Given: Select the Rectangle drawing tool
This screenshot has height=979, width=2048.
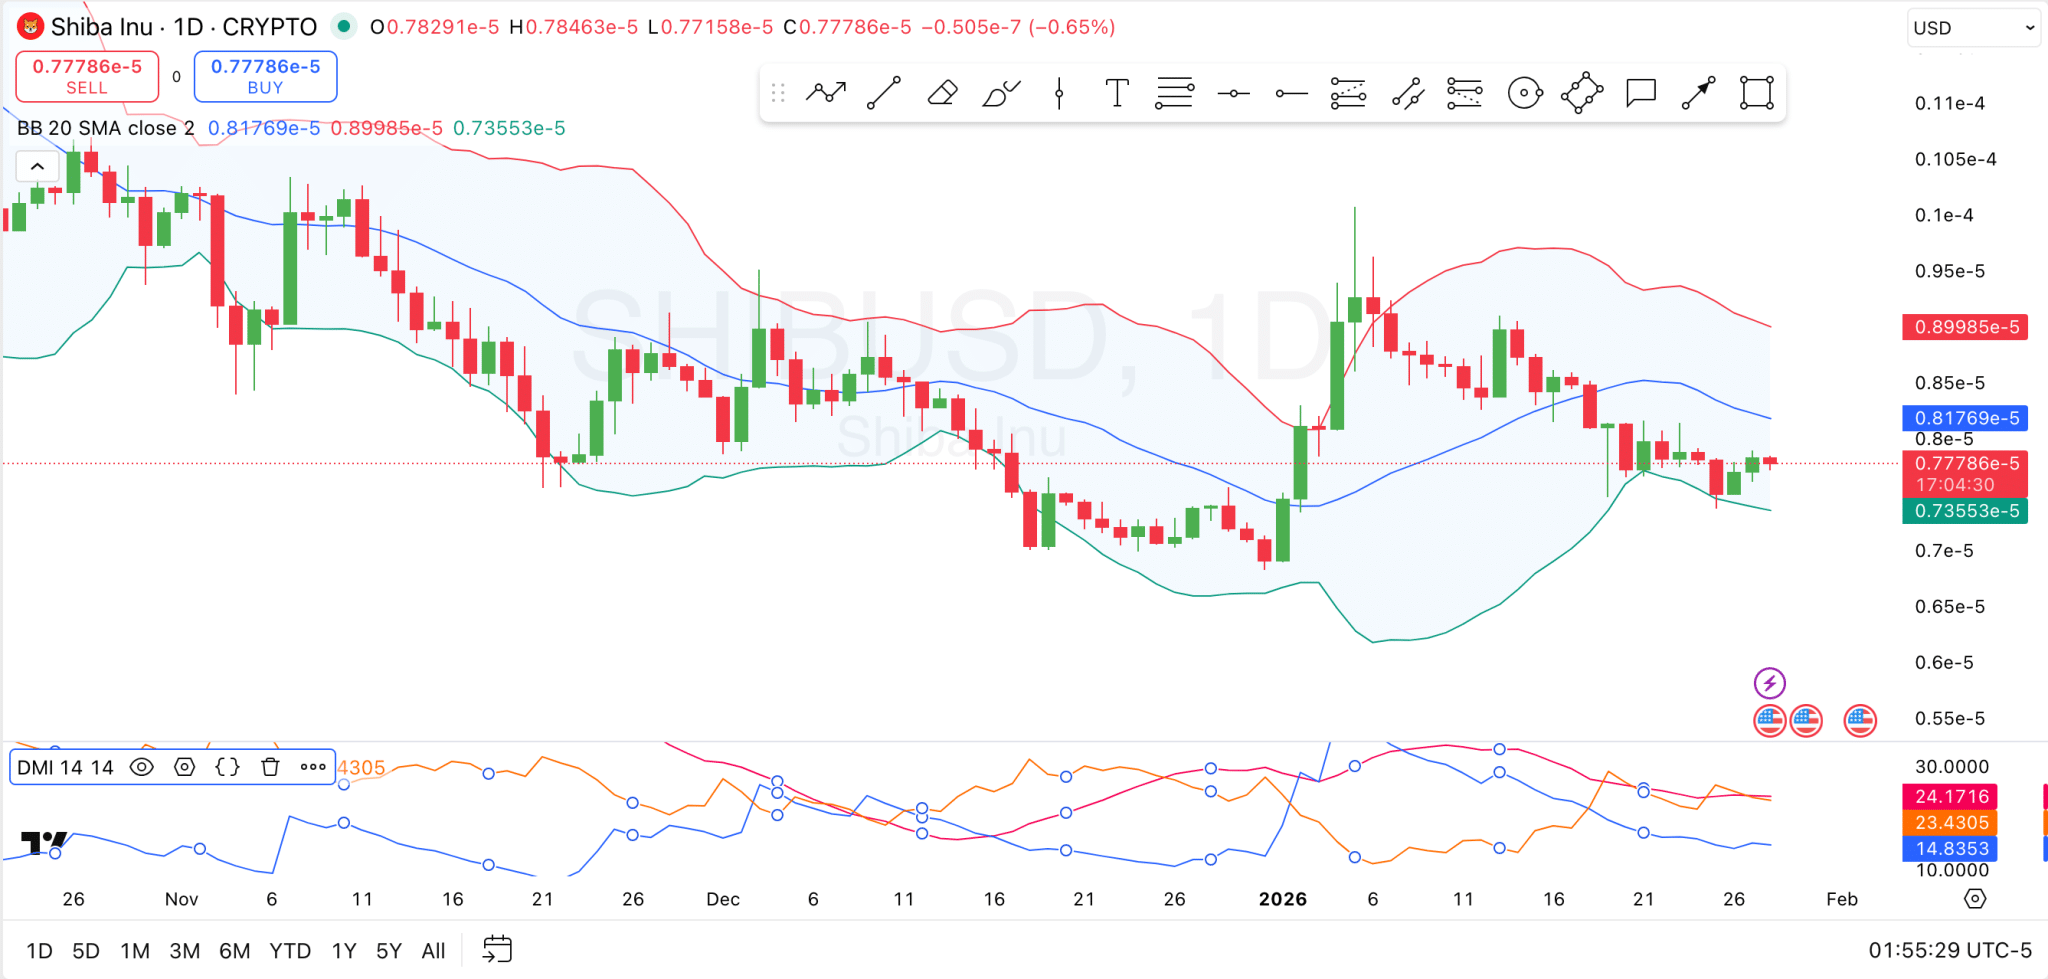Looking at the screenshot, I should [1756, 93].
